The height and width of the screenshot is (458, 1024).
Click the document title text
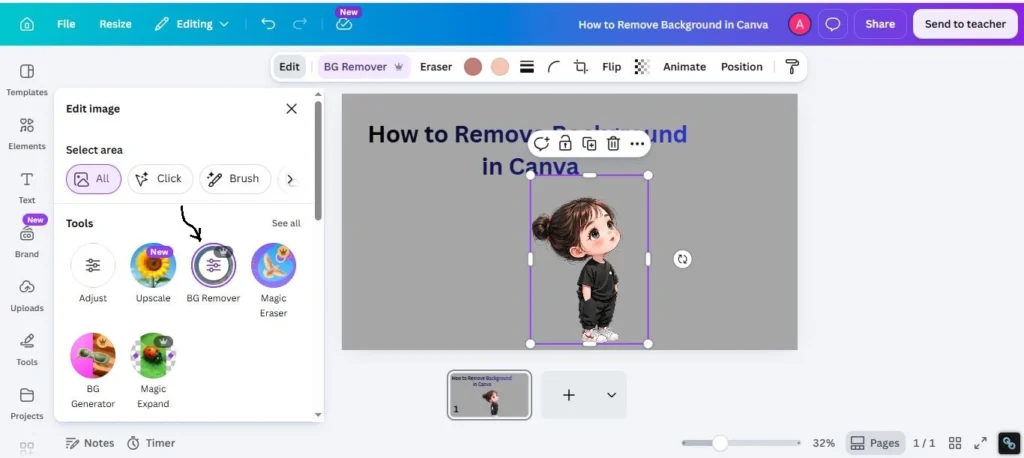[673, 25]
